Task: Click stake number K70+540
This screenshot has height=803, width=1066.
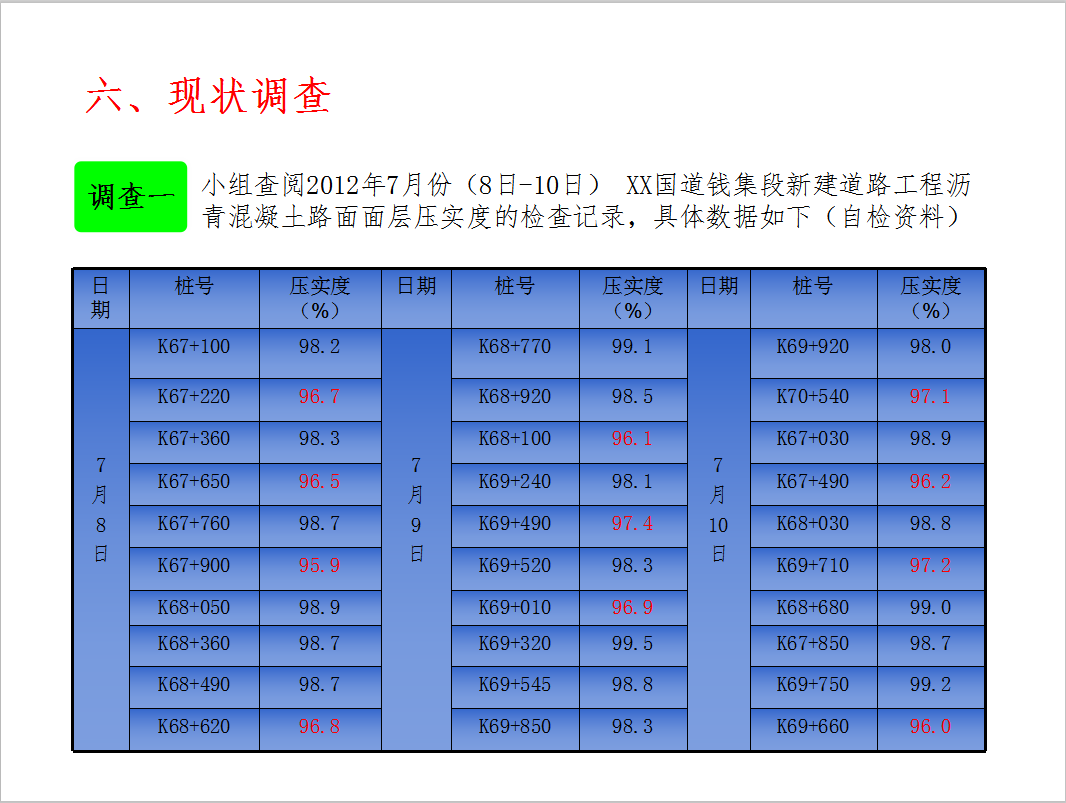Action: pyautogui.click(x=813, y=396)
